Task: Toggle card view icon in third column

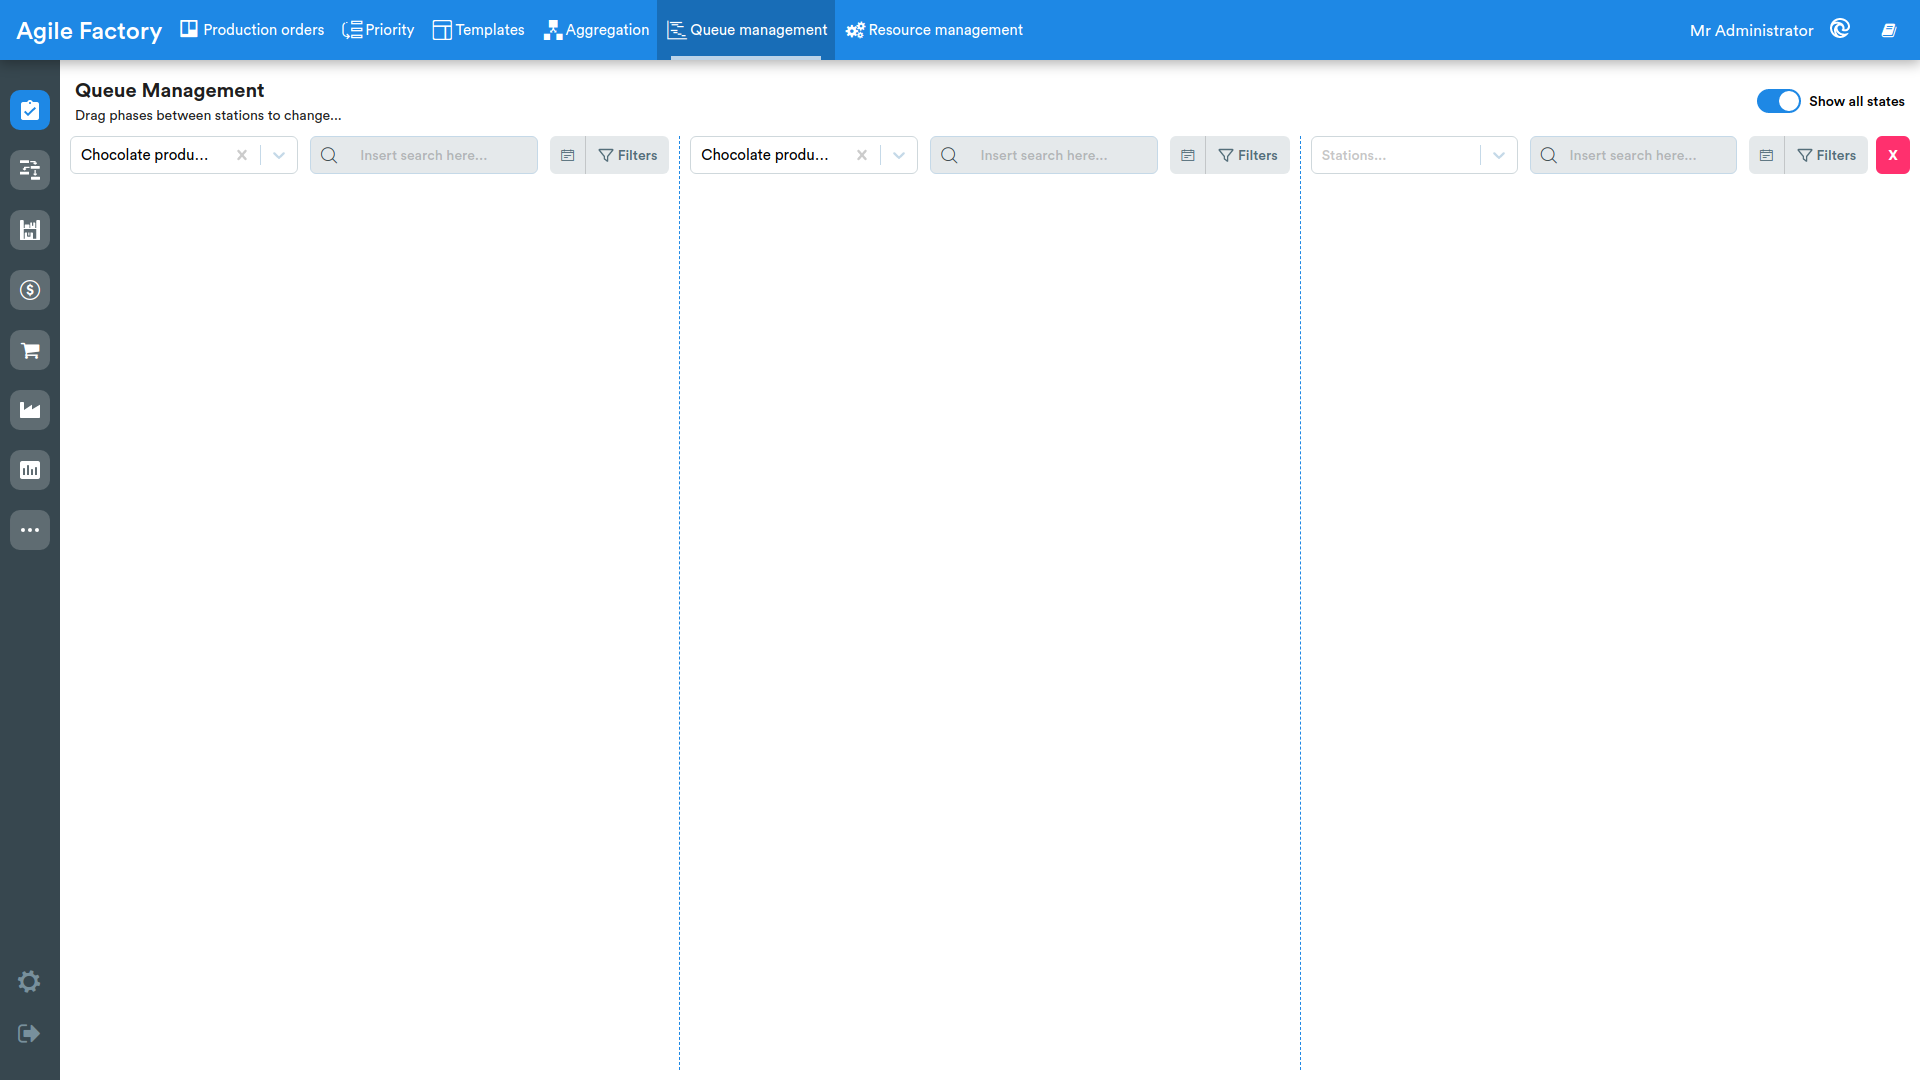Action: 1766,155
